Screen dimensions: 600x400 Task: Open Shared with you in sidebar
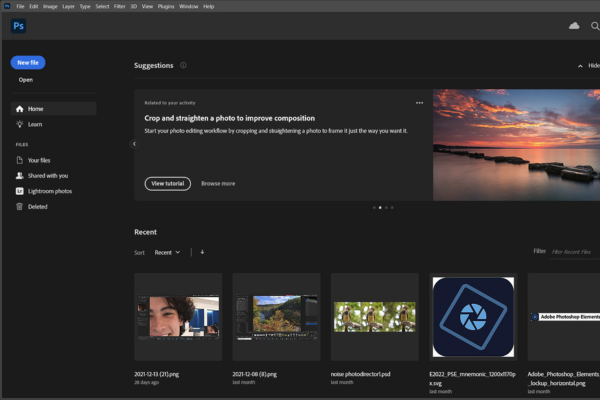pos(54,175)
